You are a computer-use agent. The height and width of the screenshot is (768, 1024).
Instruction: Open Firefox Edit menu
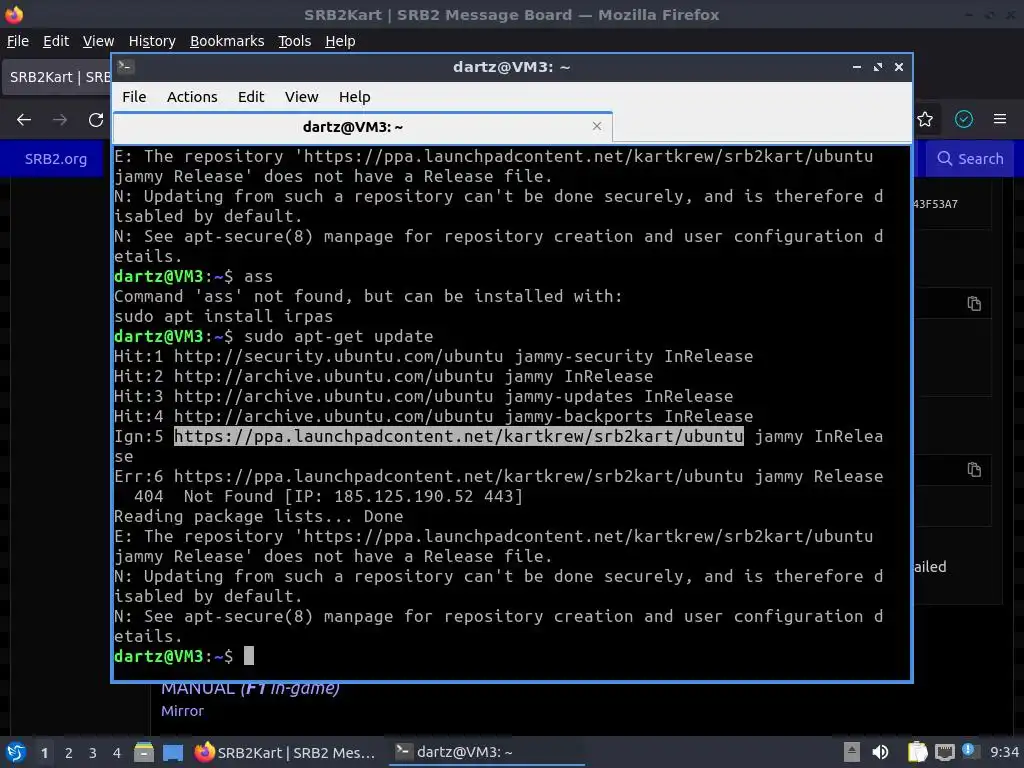click(x=56, y=41)
